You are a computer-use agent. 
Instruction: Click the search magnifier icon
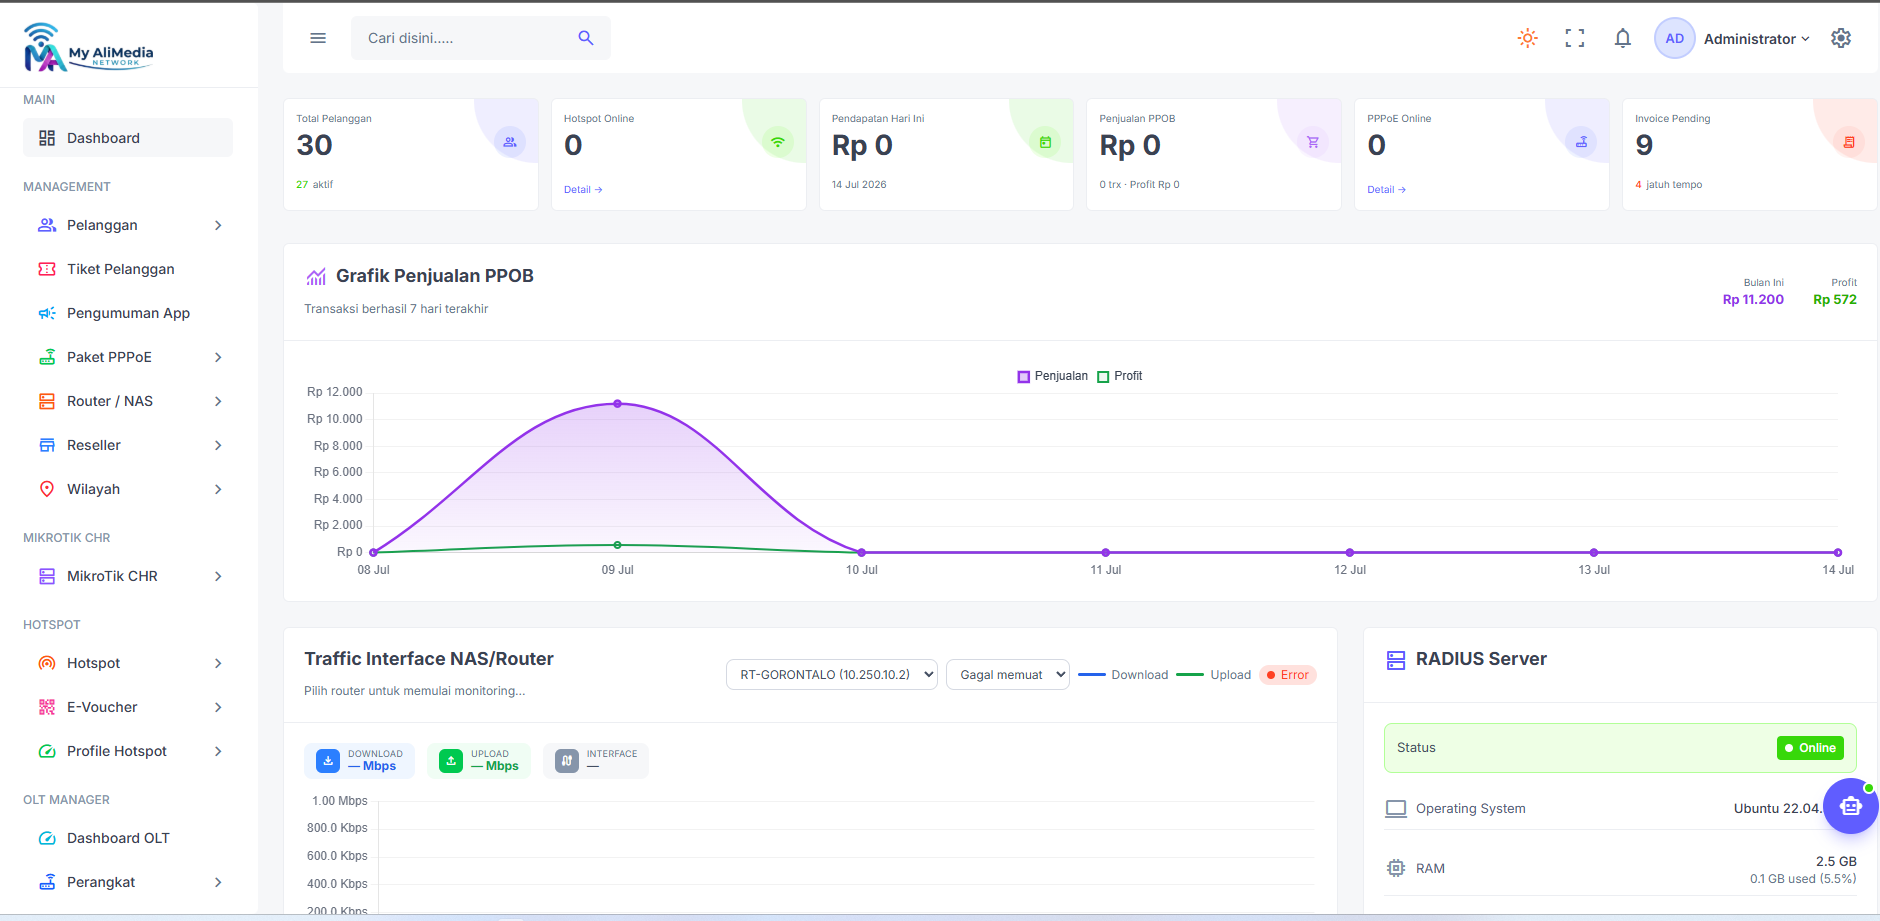click(586, 38)
